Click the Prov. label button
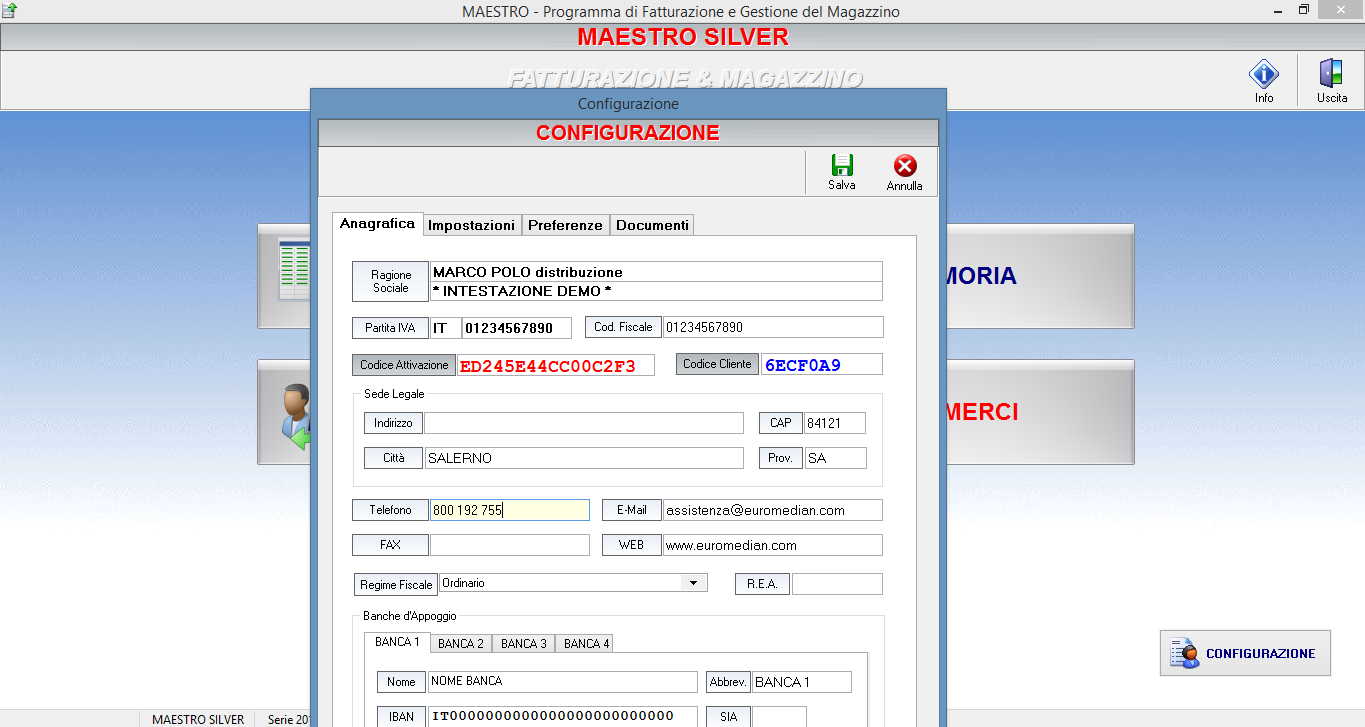This screenshot has height=727, width=1365. pos(781,458)
